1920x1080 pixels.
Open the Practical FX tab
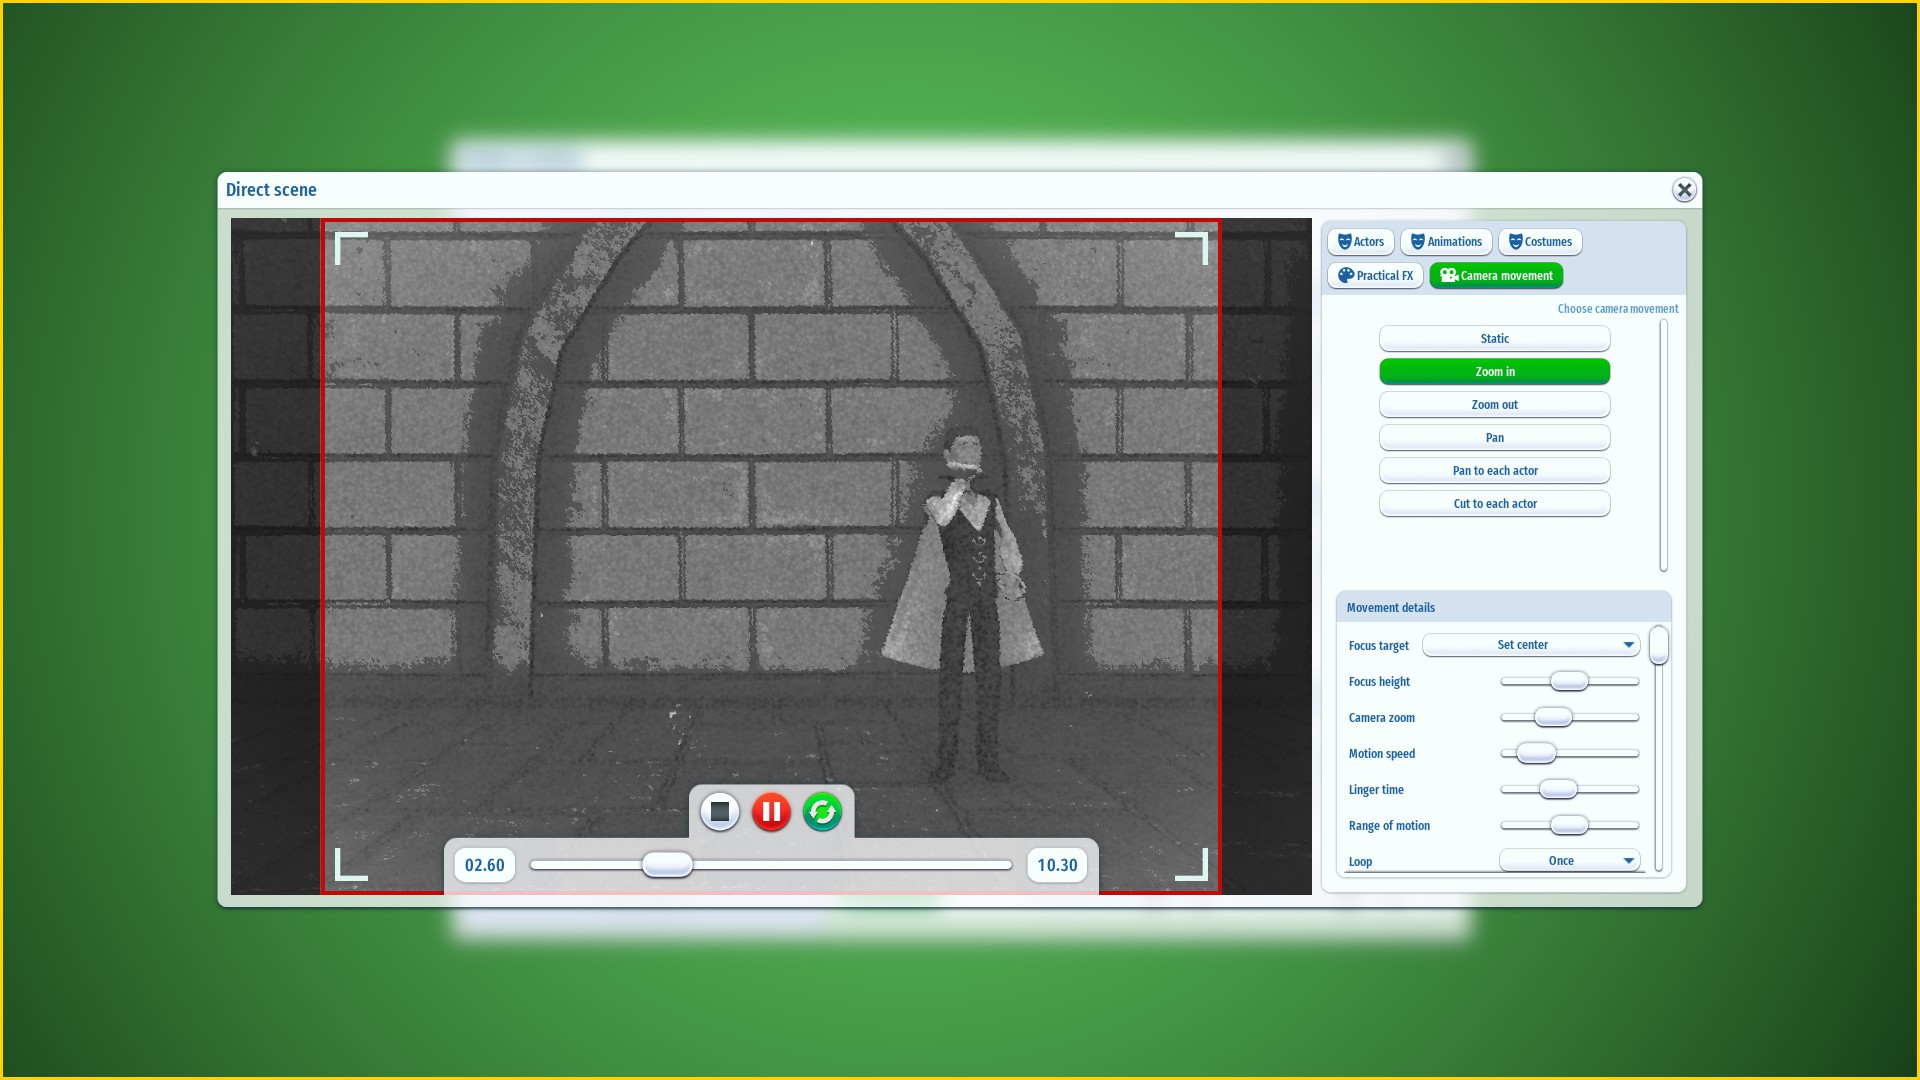coord(1376,276)
